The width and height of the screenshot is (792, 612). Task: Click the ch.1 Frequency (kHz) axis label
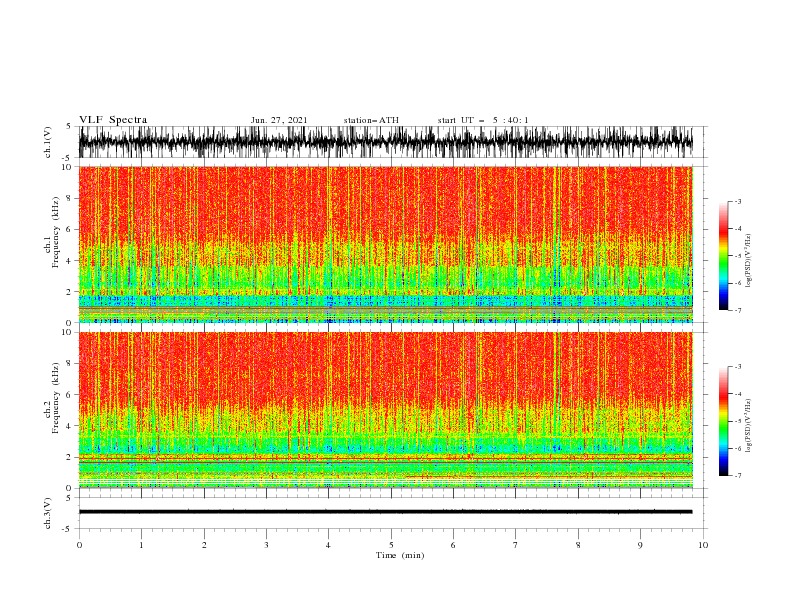(x=52, y=233)
